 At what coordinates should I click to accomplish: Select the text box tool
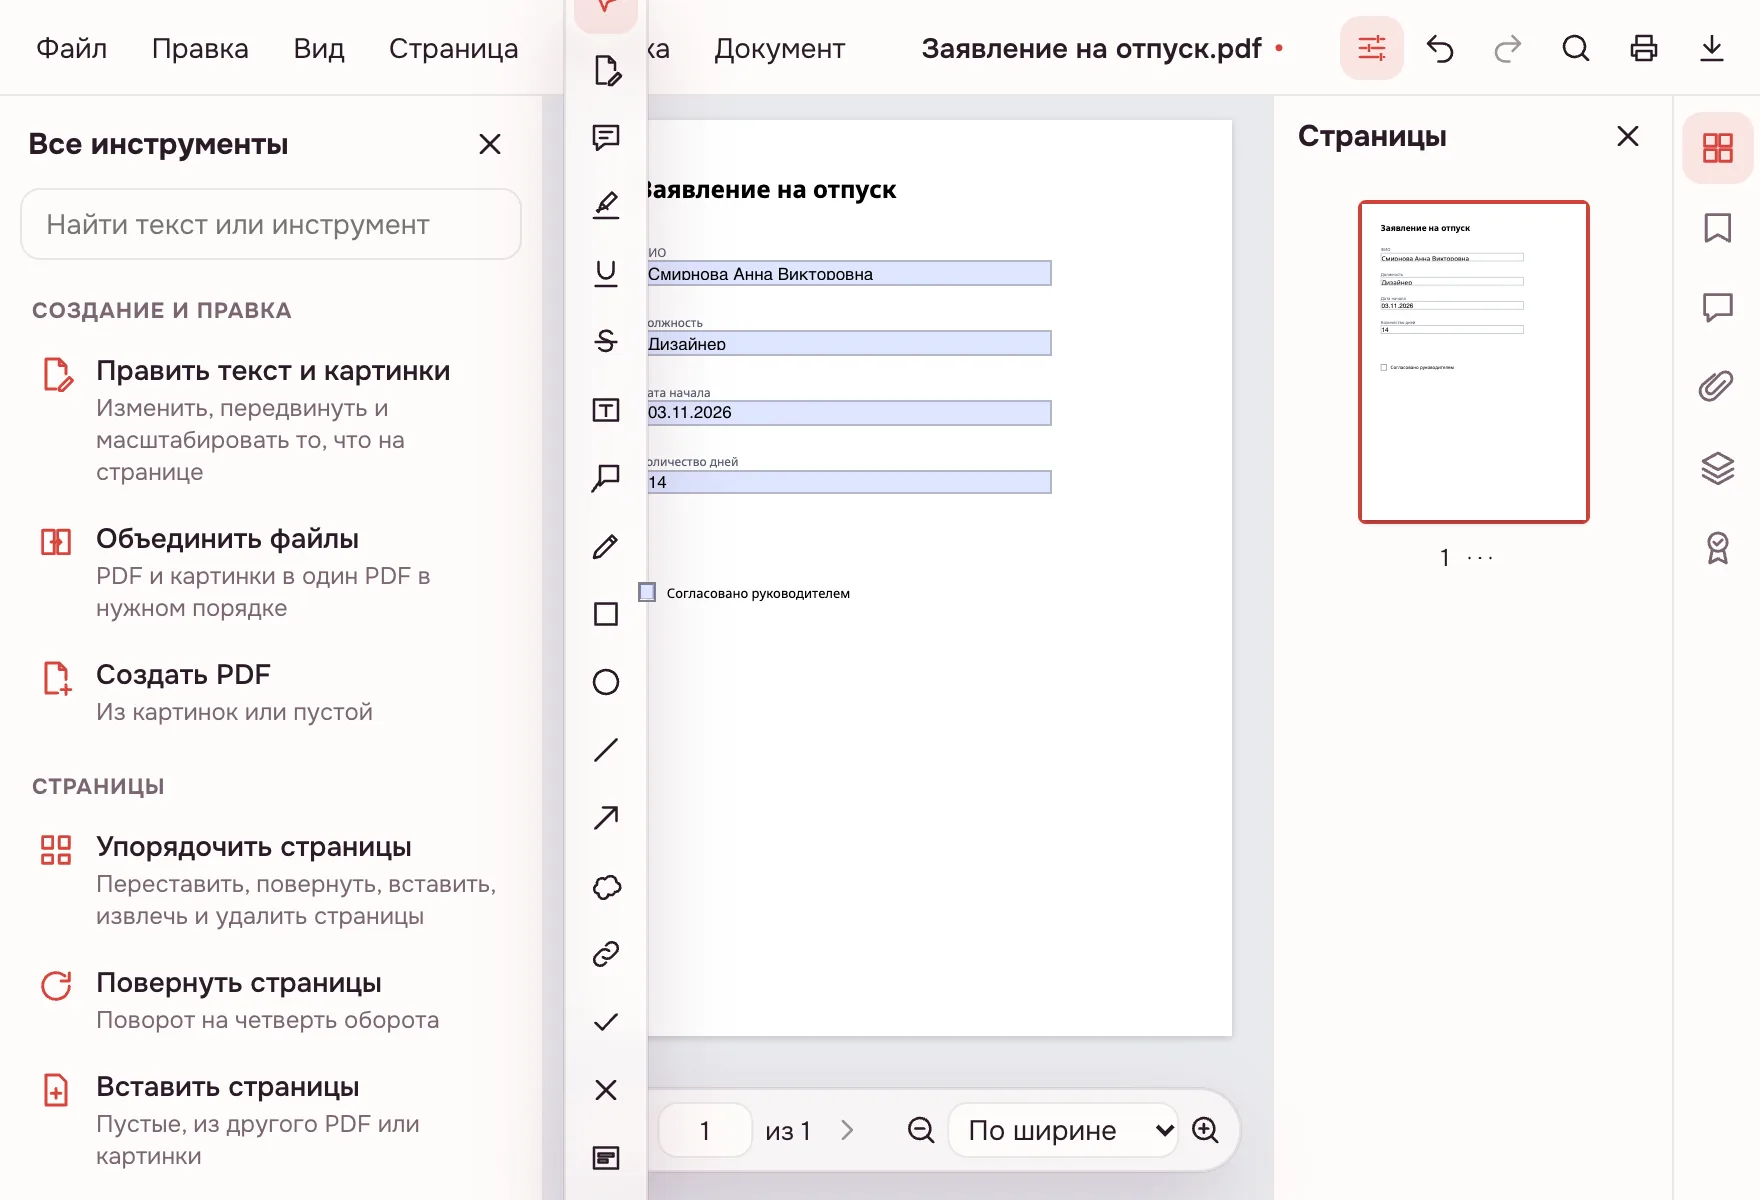[606, 410]
